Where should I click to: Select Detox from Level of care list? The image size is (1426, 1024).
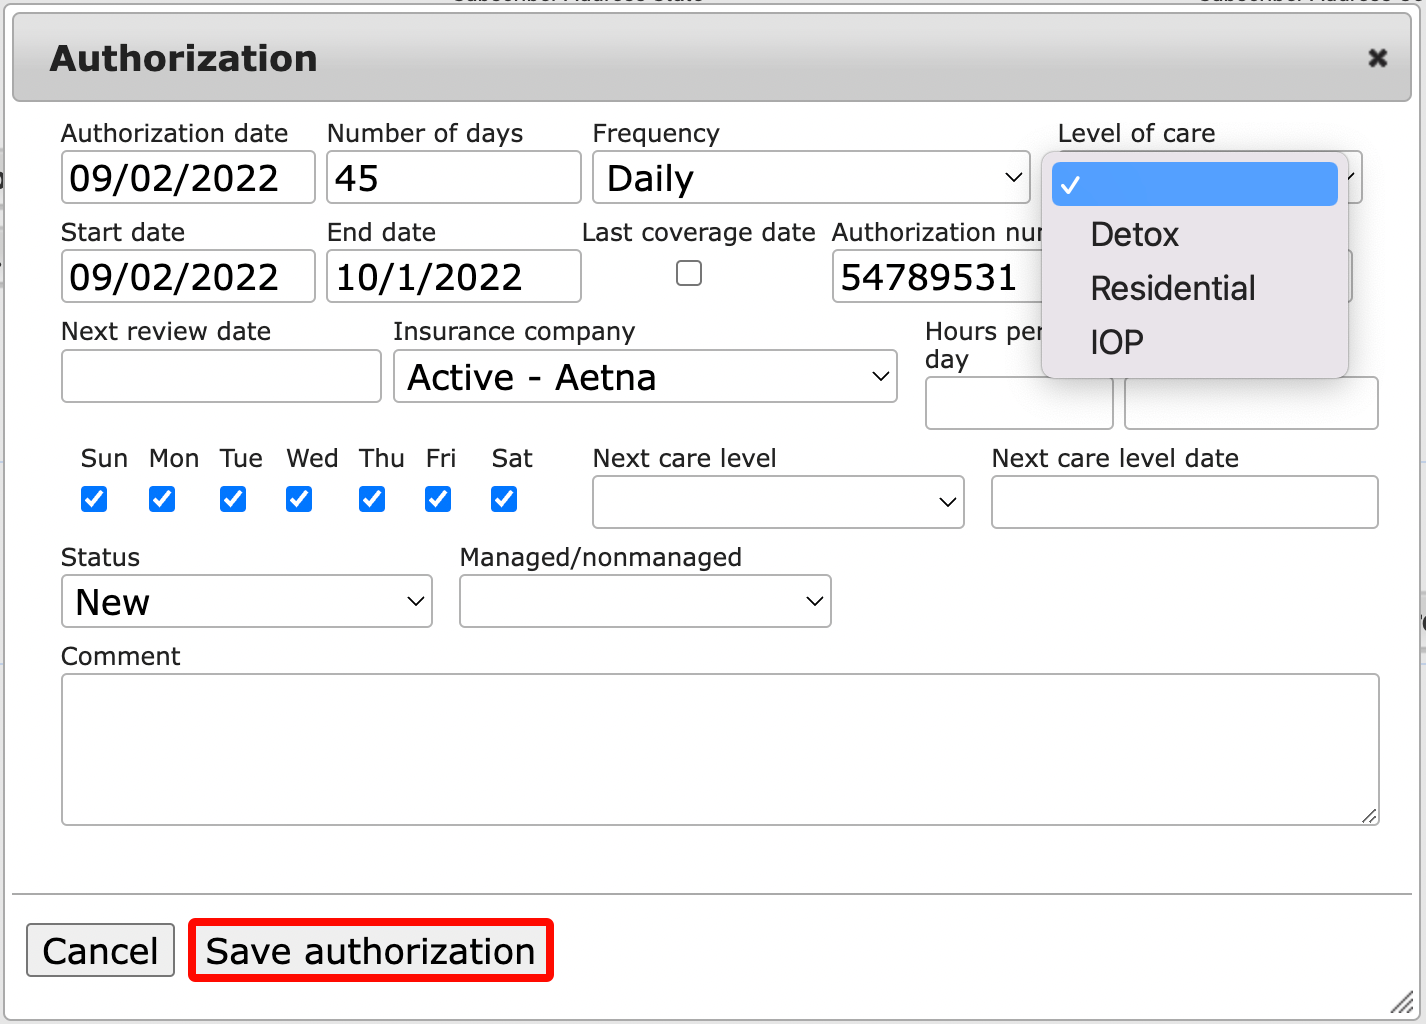click(1134, 235)
